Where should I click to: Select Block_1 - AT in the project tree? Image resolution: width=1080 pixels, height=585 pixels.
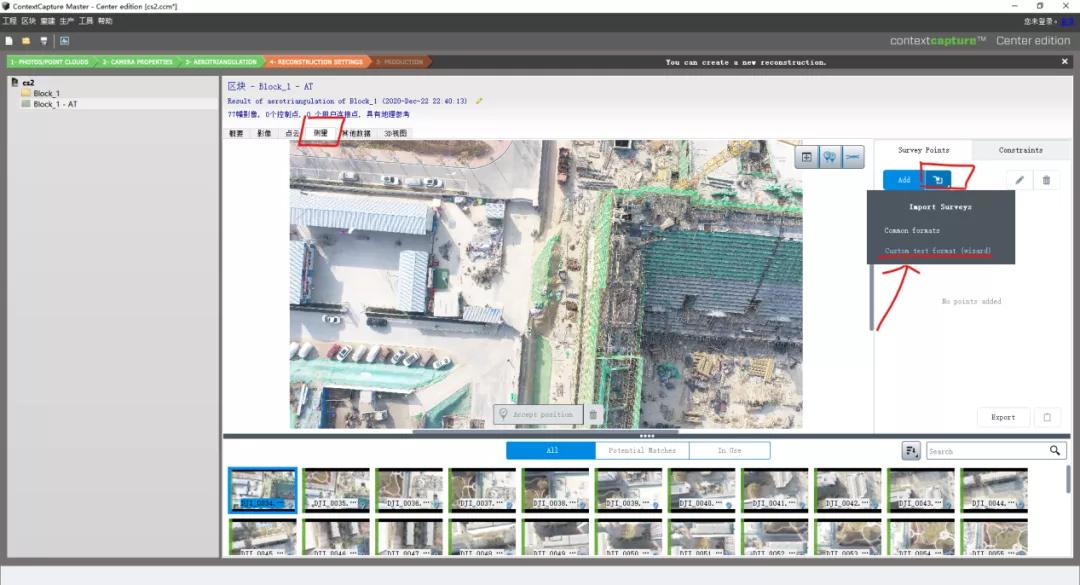[57, 103]
